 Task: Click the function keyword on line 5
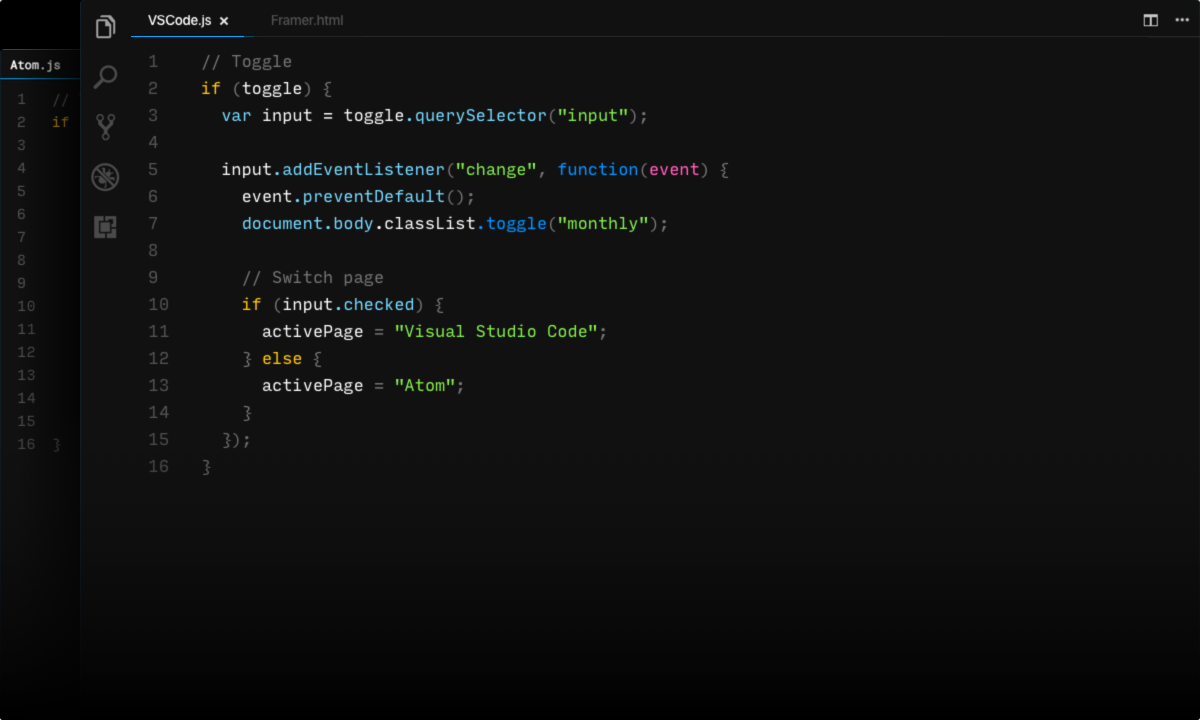click(x=597, y=170)
